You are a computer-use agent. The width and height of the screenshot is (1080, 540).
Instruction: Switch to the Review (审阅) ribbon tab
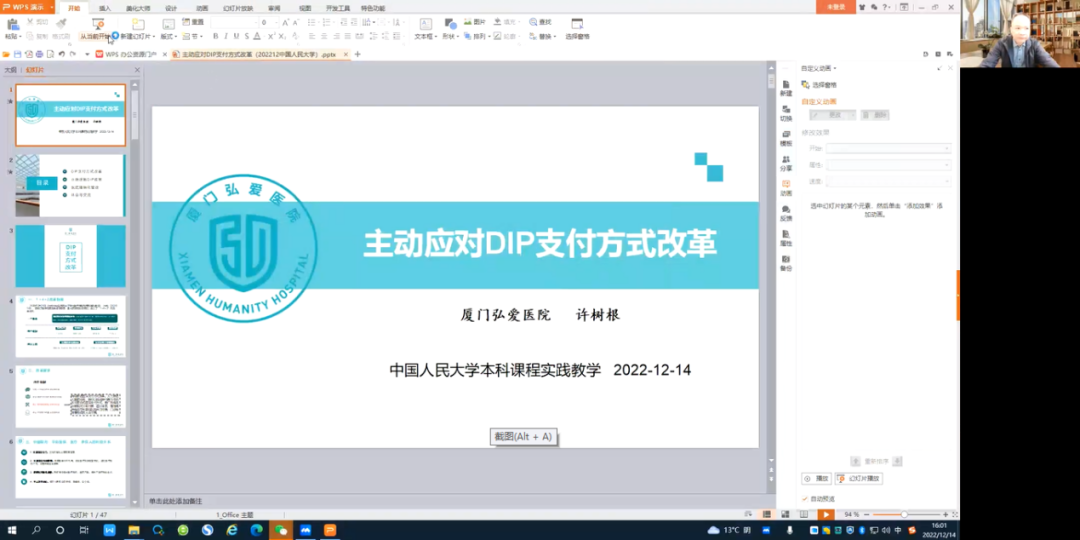[x=273, y=8]
